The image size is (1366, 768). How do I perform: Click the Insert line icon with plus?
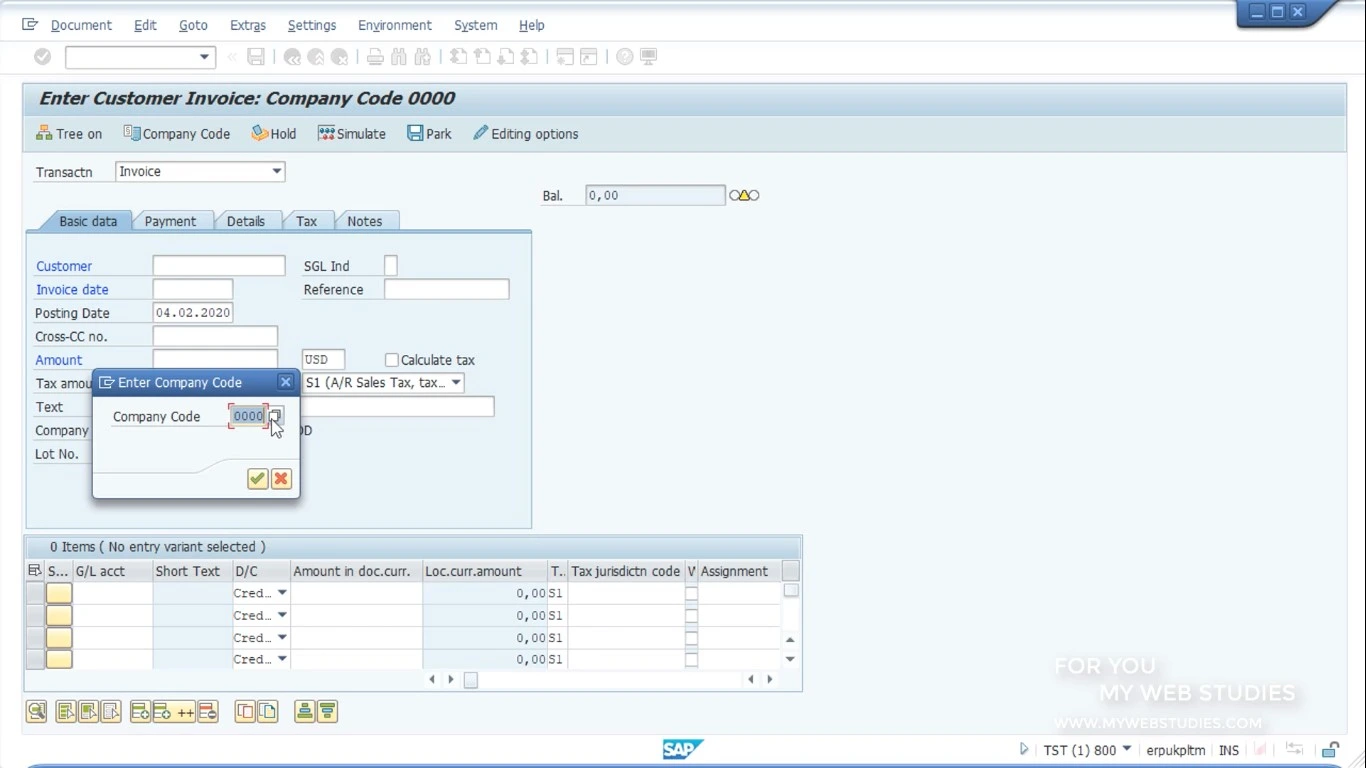[x=140, y=712]
